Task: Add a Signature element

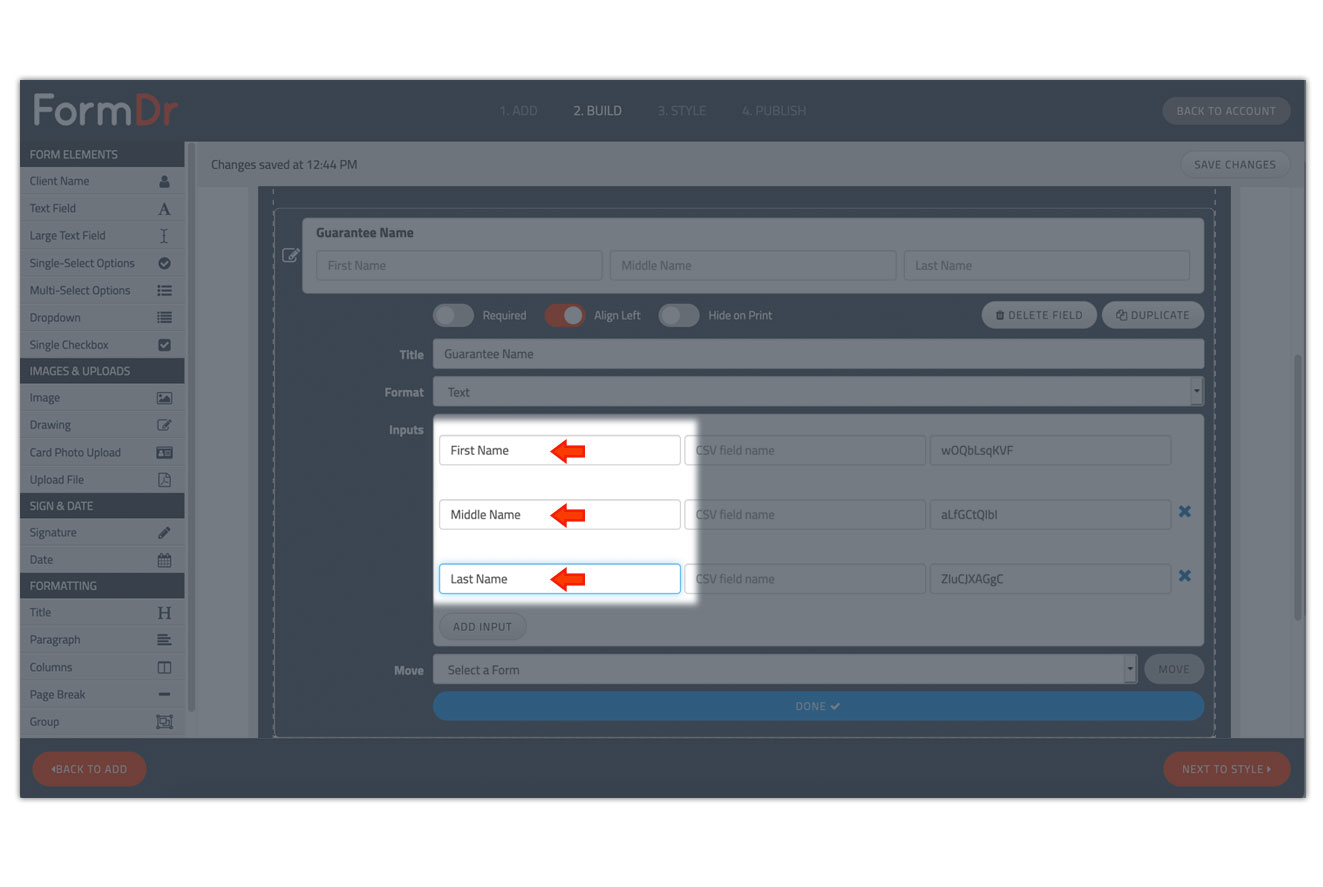Action: [x=101, y=532]
